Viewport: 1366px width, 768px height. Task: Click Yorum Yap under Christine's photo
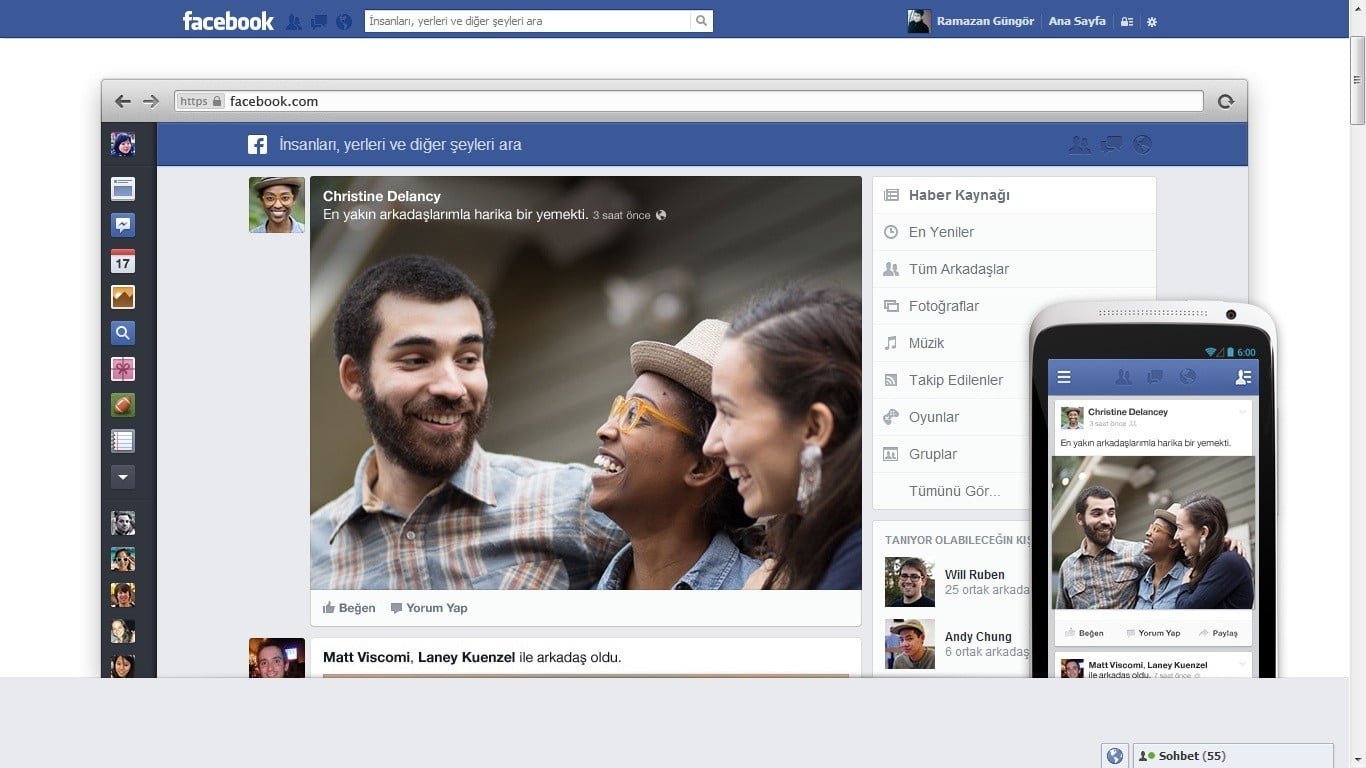[x=429, y=608]
